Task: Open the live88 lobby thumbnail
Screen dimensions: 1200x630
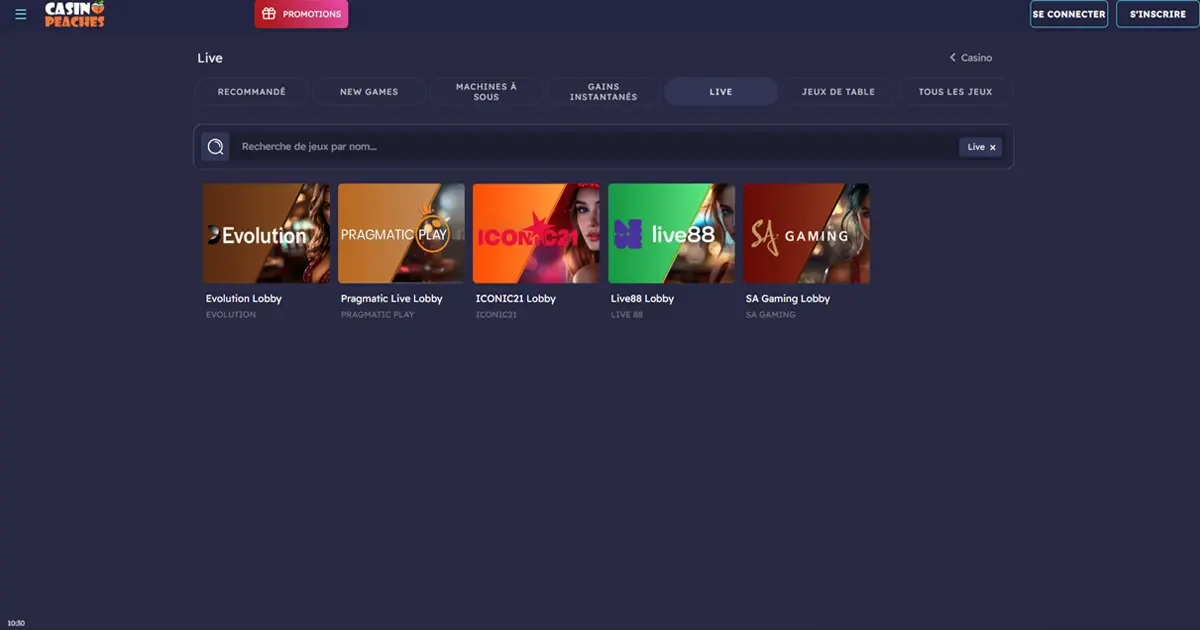Action: [671, 233]
